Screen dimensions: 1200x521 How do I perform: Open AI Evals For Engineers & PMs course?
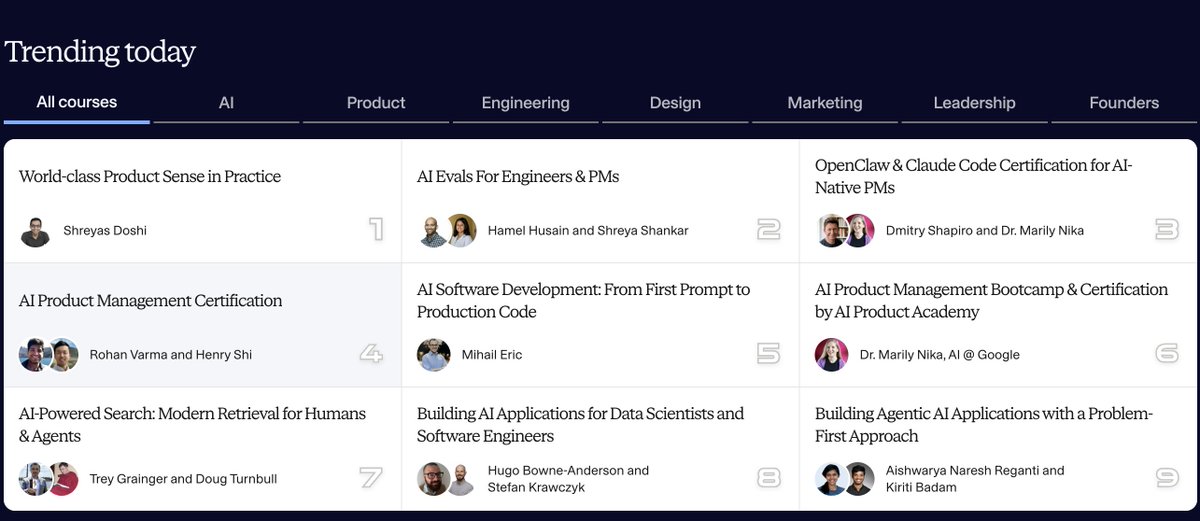518,177
